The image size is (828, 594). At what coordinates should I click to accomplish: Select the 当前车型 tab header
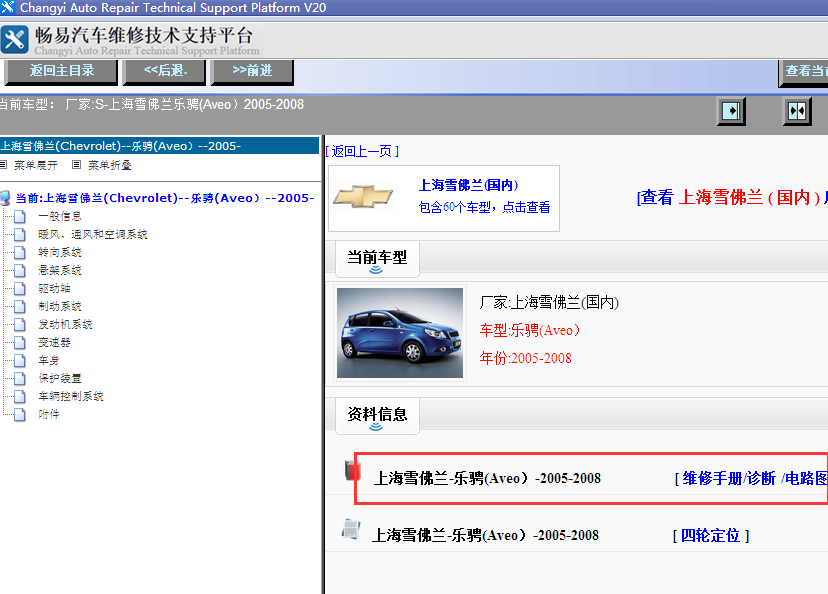(x=377, y=259)
